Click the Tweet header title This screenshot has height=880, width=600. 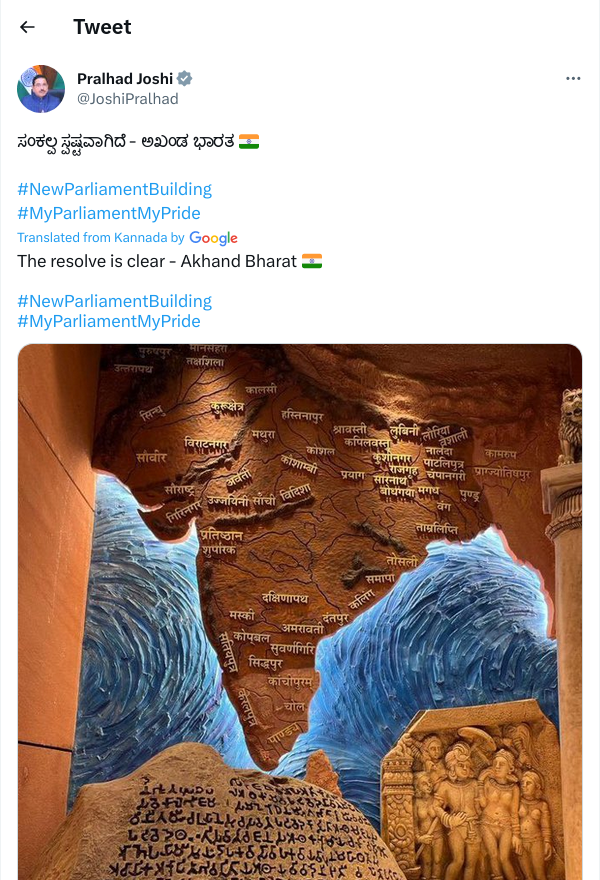tap(102, 26)
